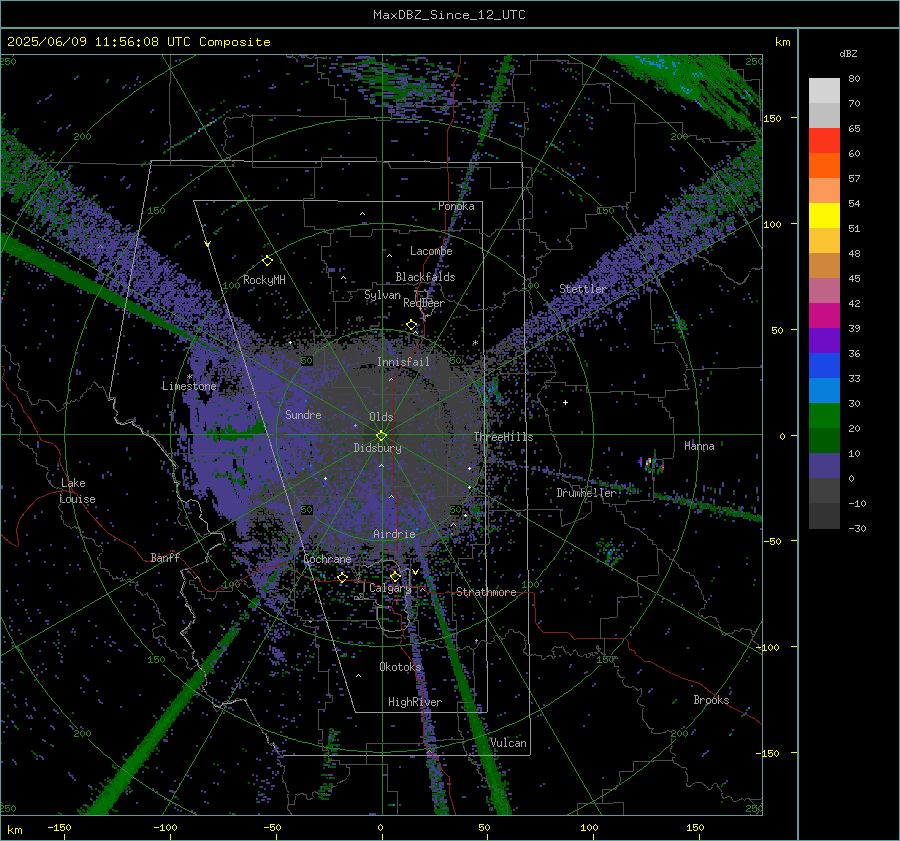Click the Lake Louise label
This screenshot has height=841, width=900.
(77, 491)
